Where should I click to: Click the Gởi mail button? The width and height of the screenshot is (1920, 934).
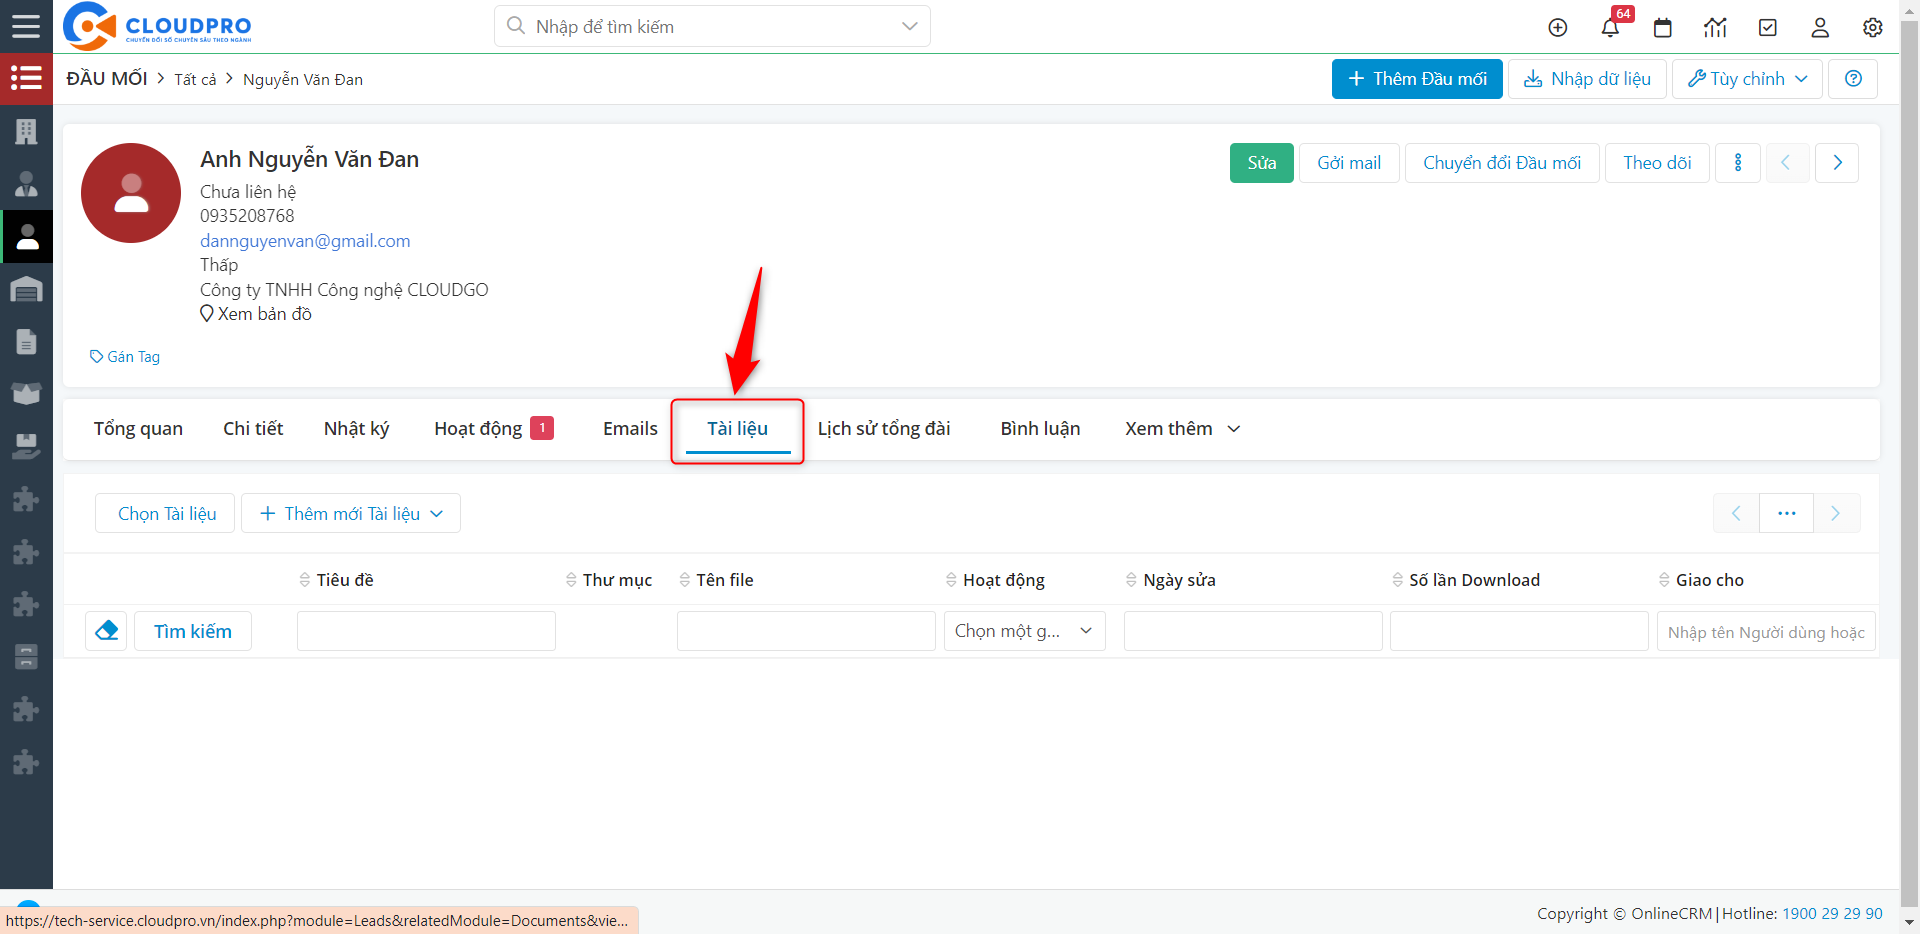(x=1349, y=163)
